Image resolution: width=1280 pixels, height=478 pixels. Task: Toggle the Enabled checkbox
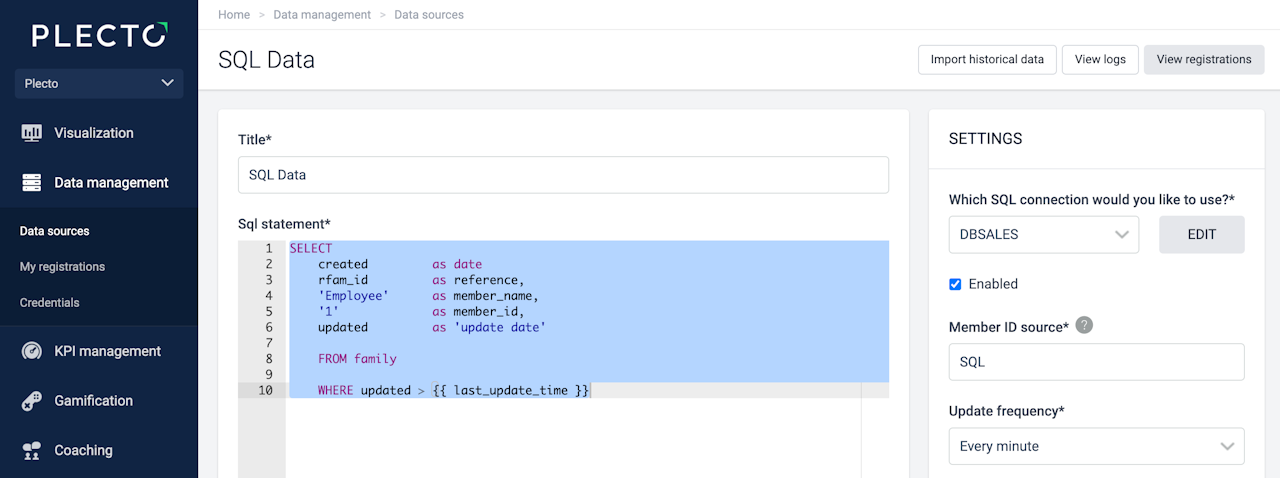[955, 284]
